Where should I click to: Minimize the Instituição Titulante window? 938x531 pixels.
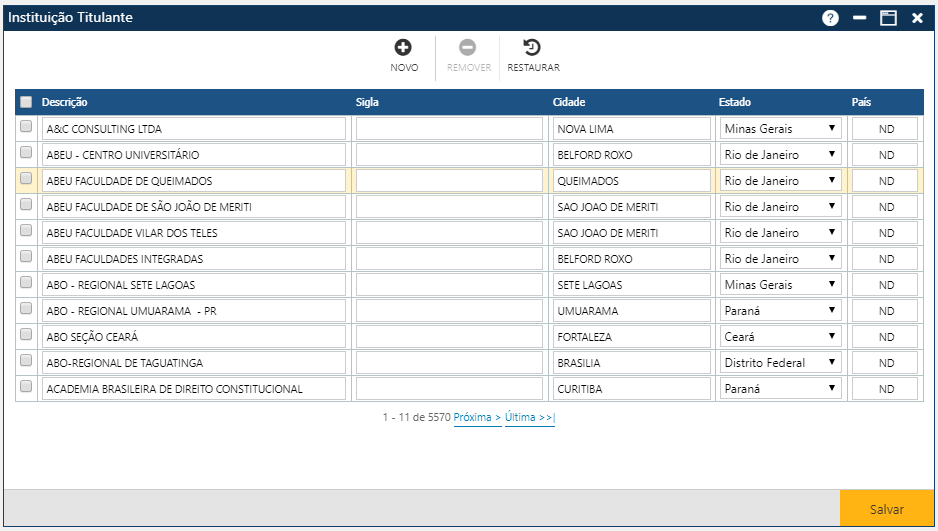[x=859, y=18]
